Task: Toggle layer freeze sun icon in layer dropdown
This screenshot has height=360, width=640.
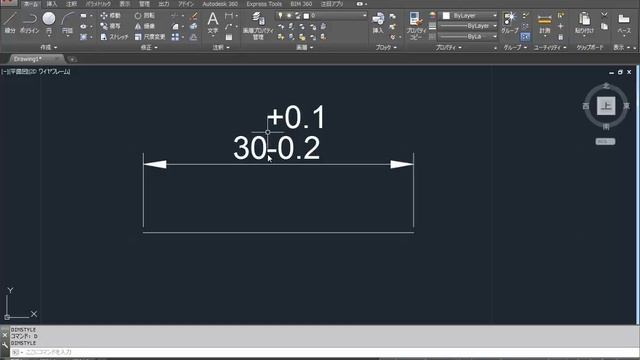Action: pyautogui.click(x=289, y=16)
